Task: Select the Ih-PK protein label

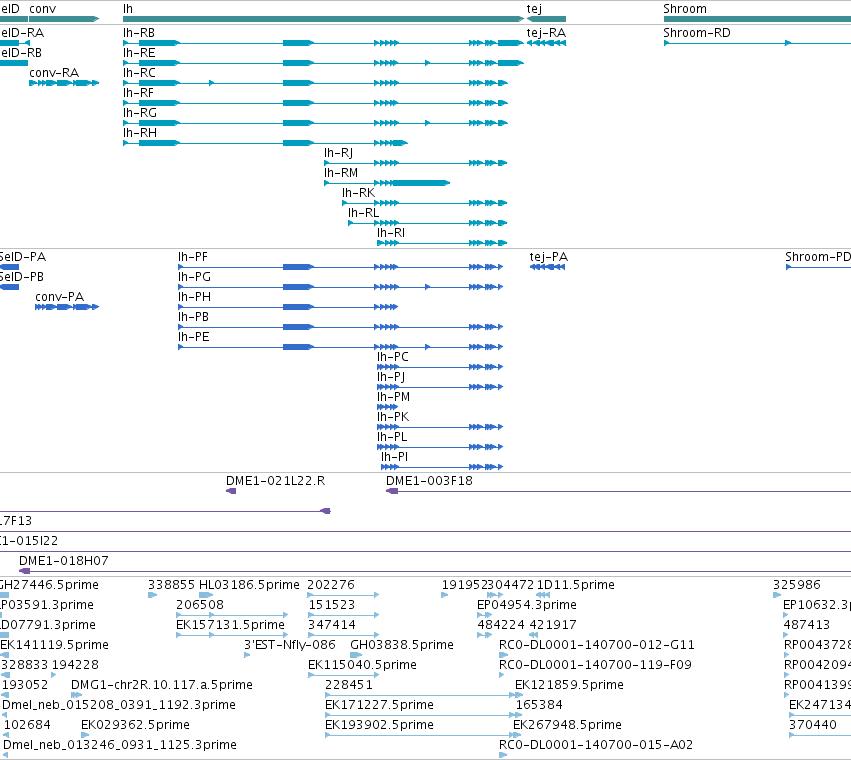Action: coord(393,417)
